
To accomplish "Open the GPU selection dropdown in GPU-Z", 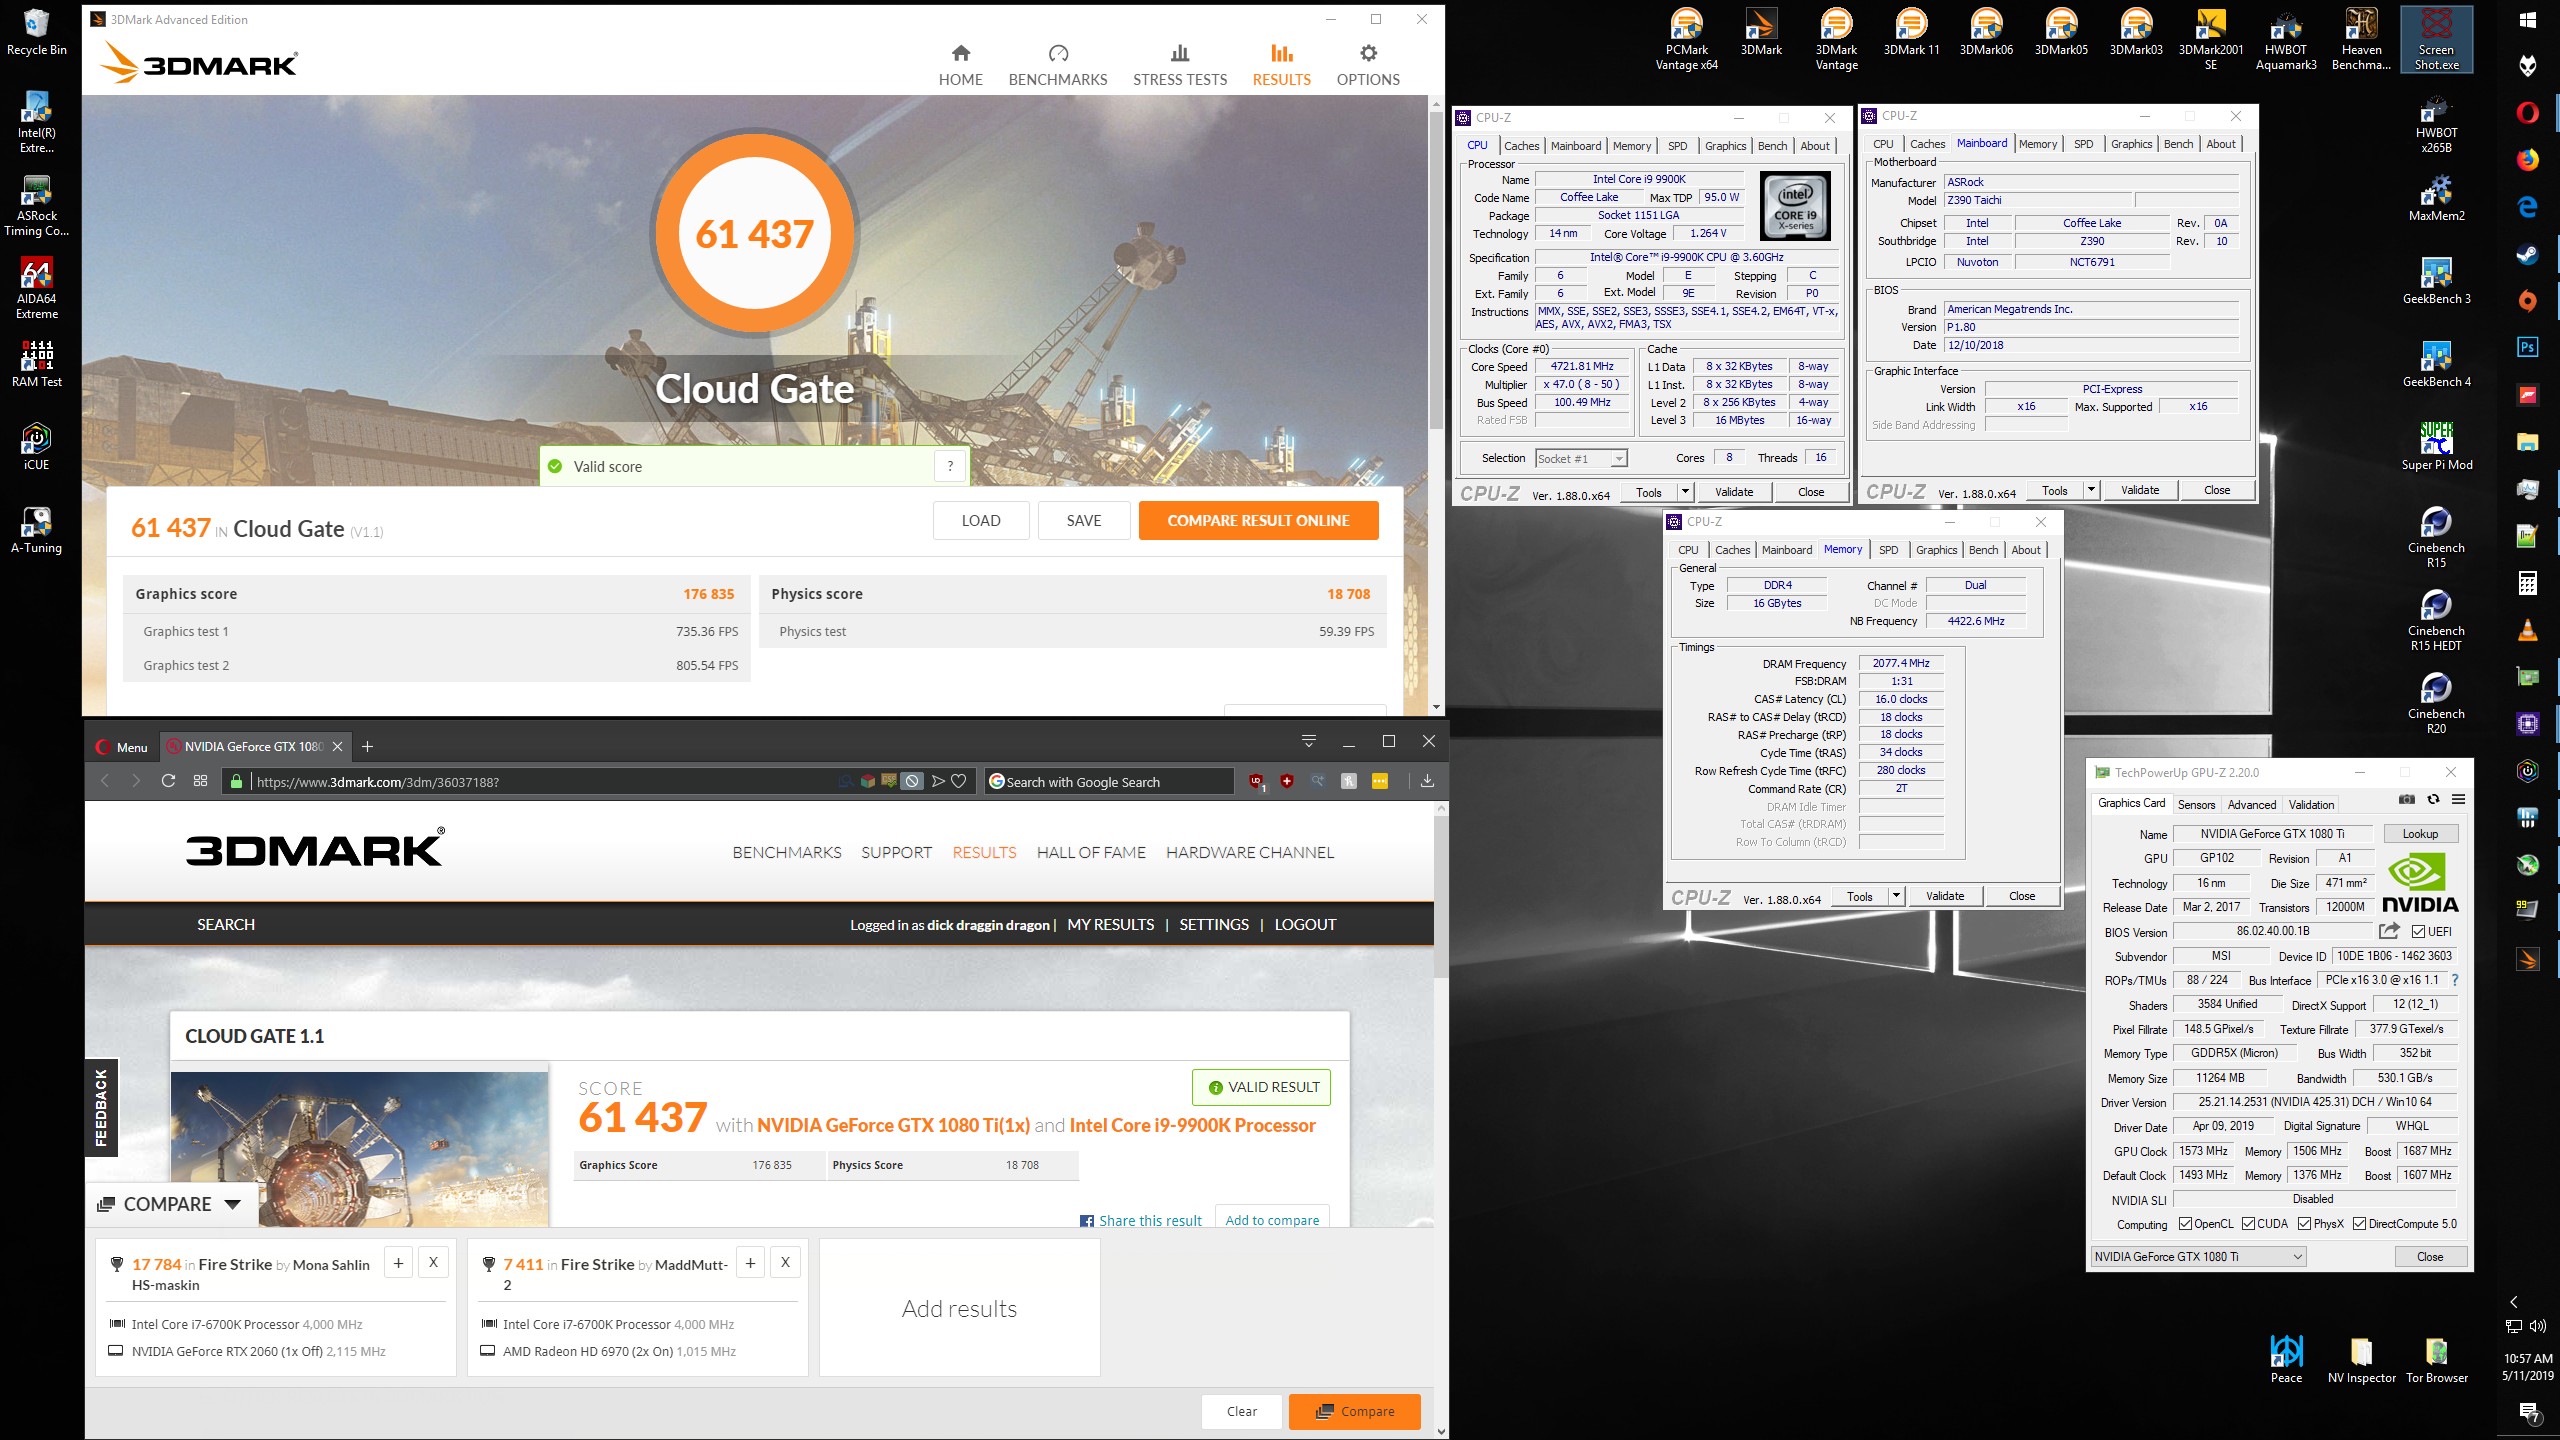I will pyautogui.click(x=2198, y=1256).
